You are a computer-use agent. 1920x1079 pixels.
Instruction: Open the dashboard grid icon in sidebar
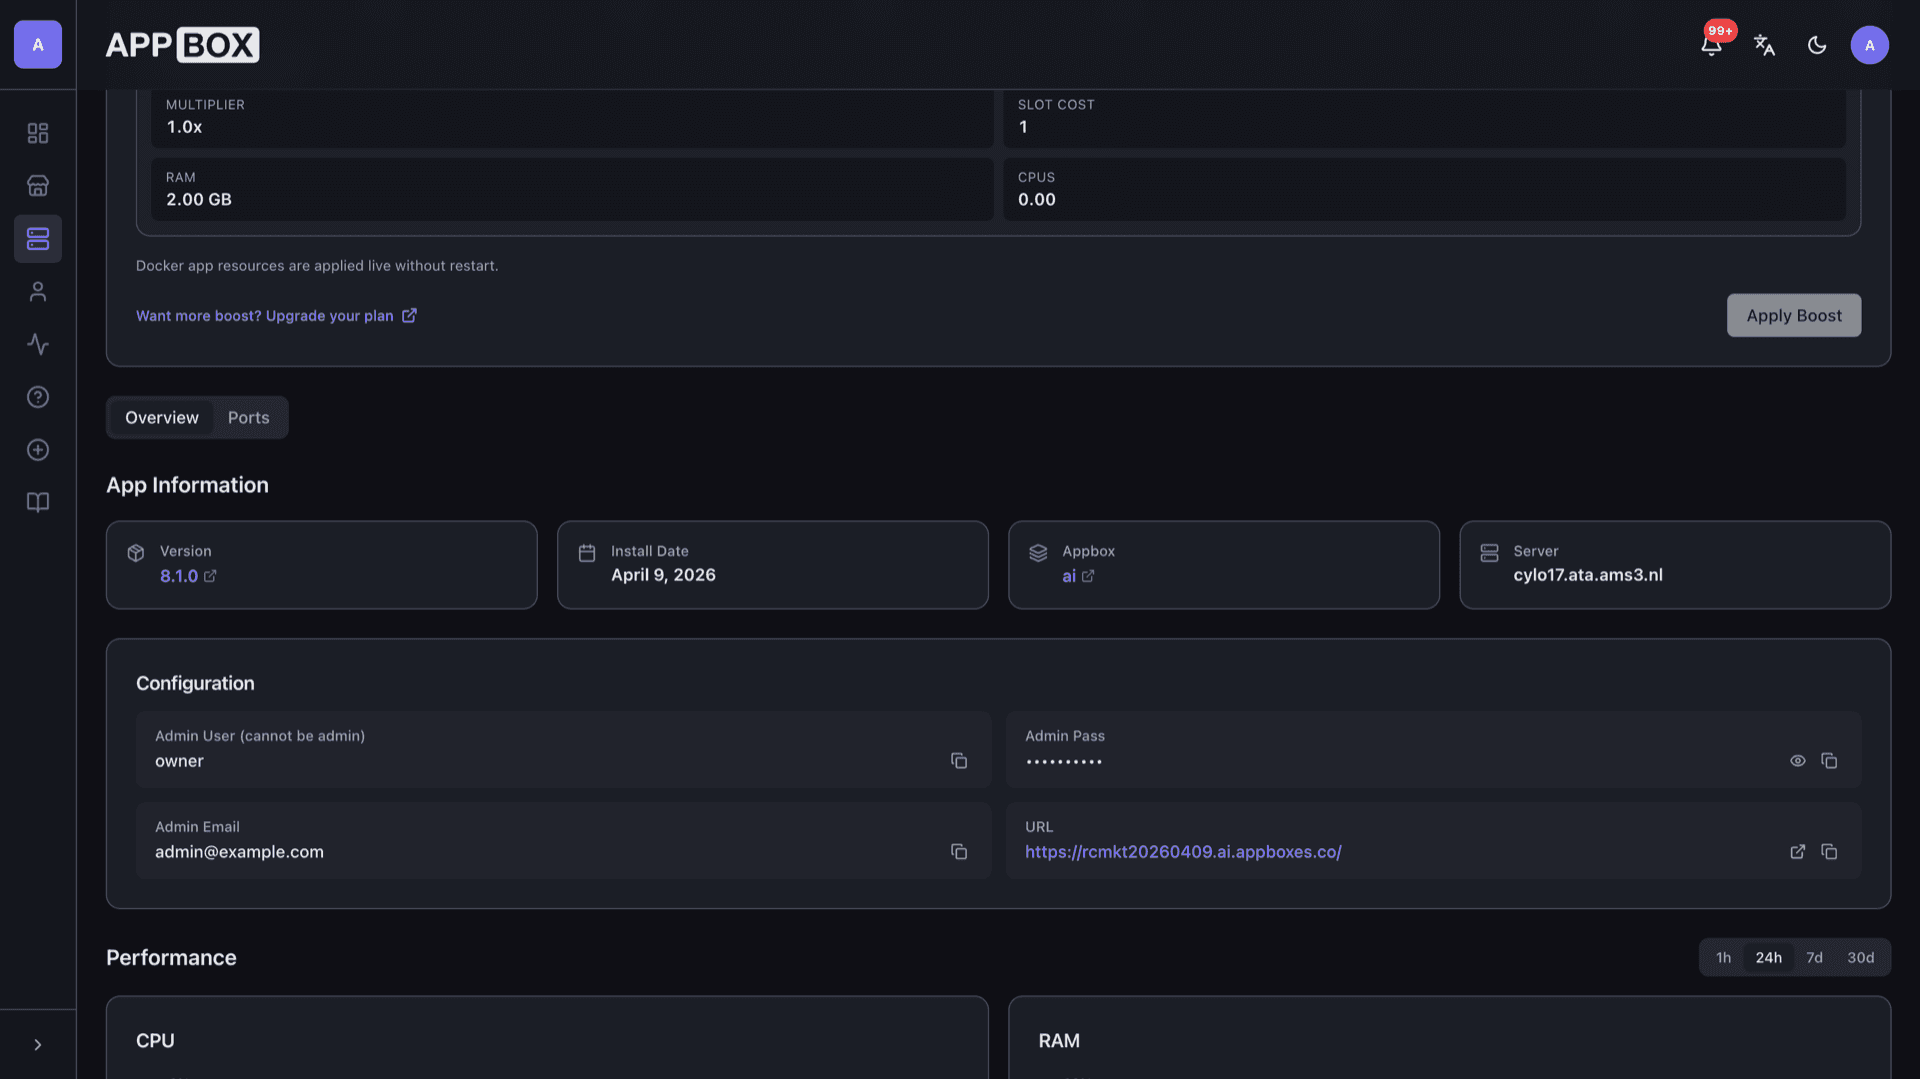tap(38, 133)
